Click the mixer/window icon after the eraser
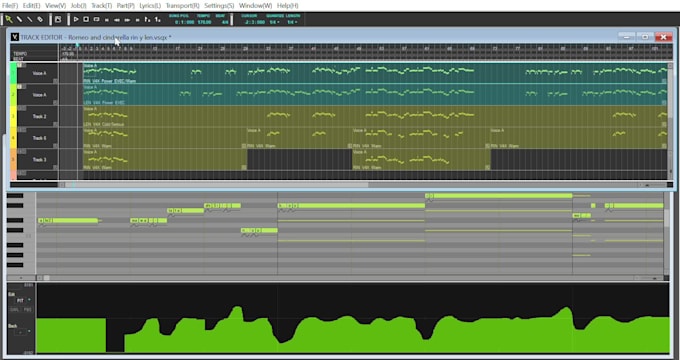Image resolution: width=680 pixels, height=360 pixels. click(x=58, y=19)
